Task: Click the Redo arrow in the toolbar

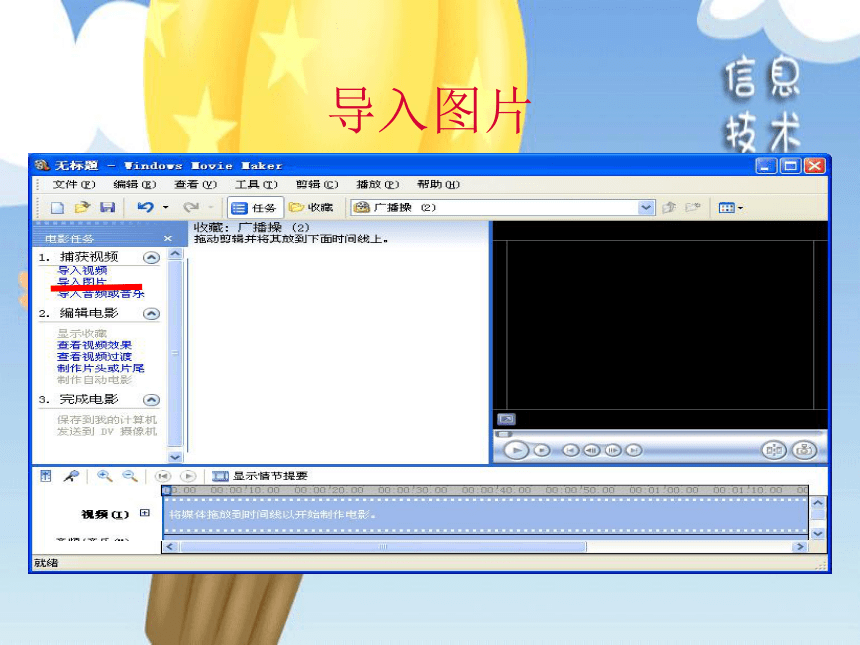Action: click(191, 207)
